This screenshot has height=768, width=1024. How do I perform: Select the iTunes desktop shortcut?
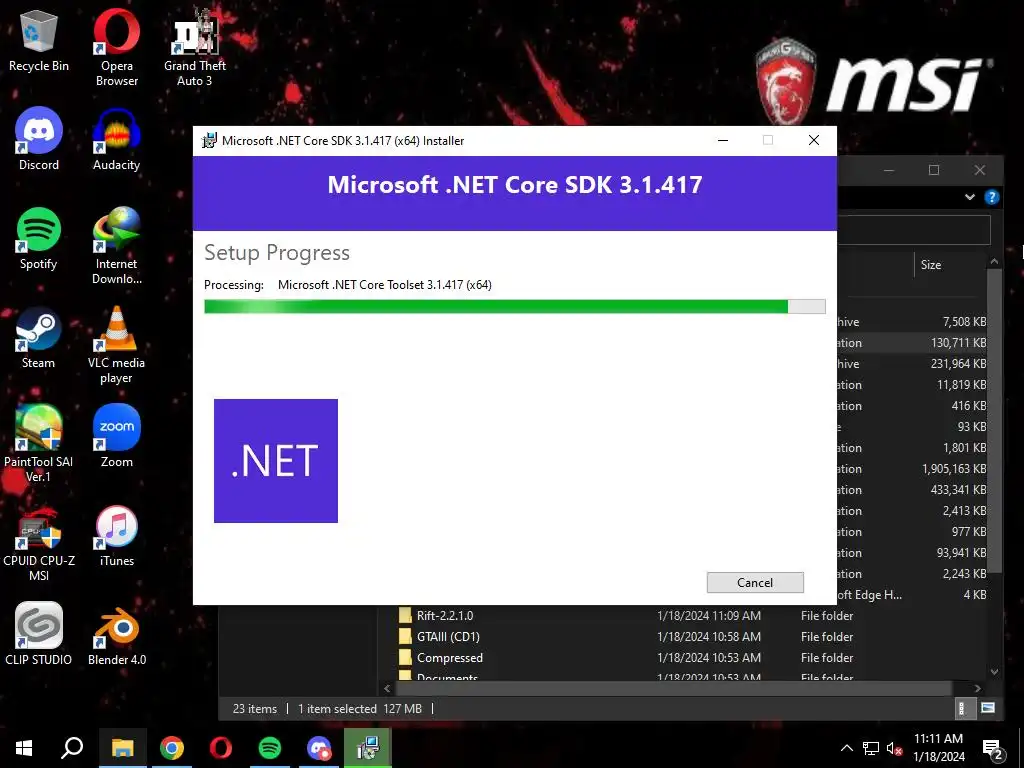[116, 536]
